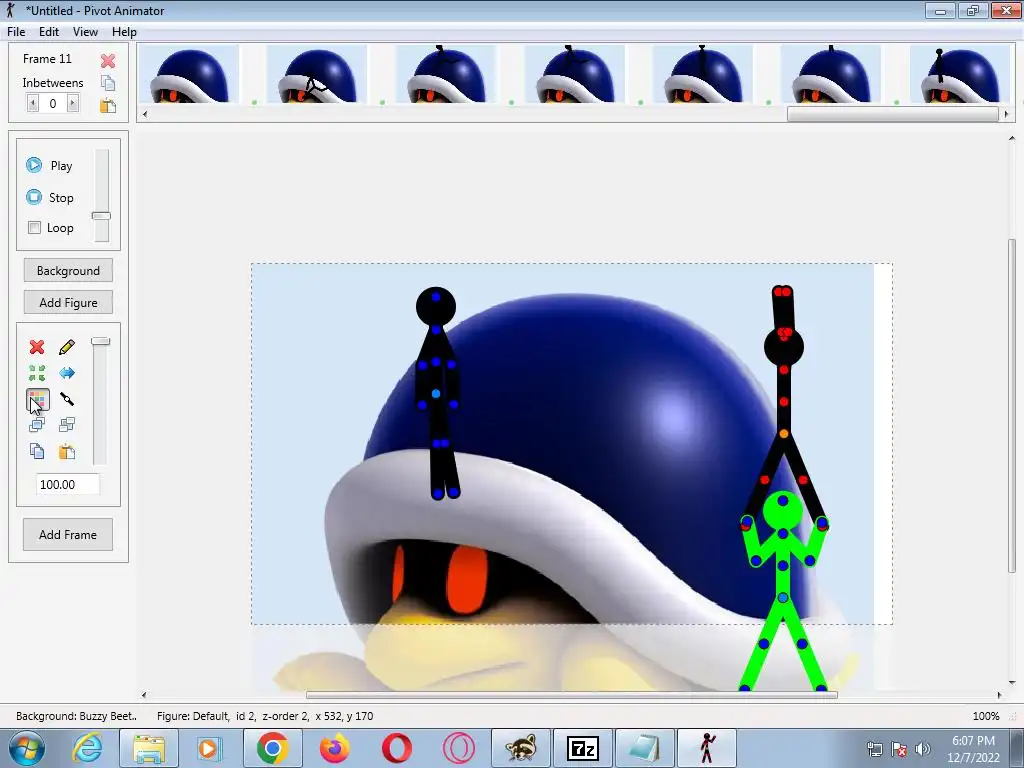The image size is (1024, 768).
Task: Launch Firefox from the taskbar
Action: pyautogui.click(x=335, y=748)
